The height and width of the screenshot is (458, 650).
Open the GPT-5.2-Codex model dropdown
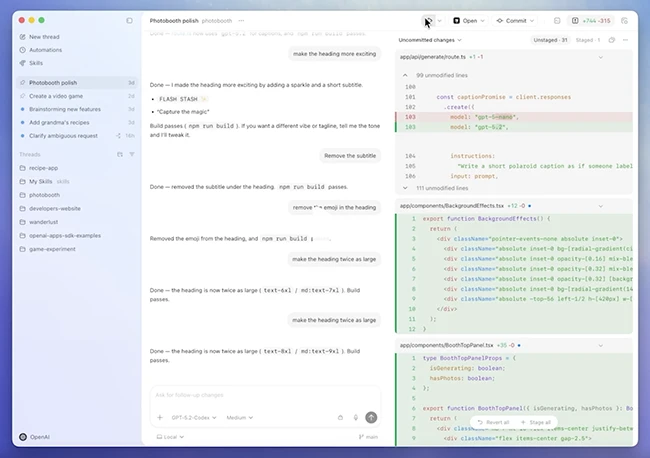point(193,418)
